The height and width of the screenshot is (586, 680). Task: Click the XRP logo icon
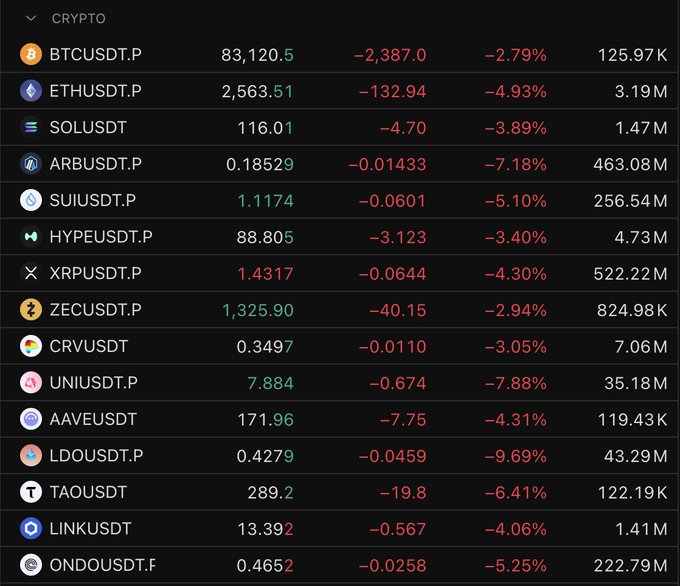pyautogui.click(x=31, y=273)
